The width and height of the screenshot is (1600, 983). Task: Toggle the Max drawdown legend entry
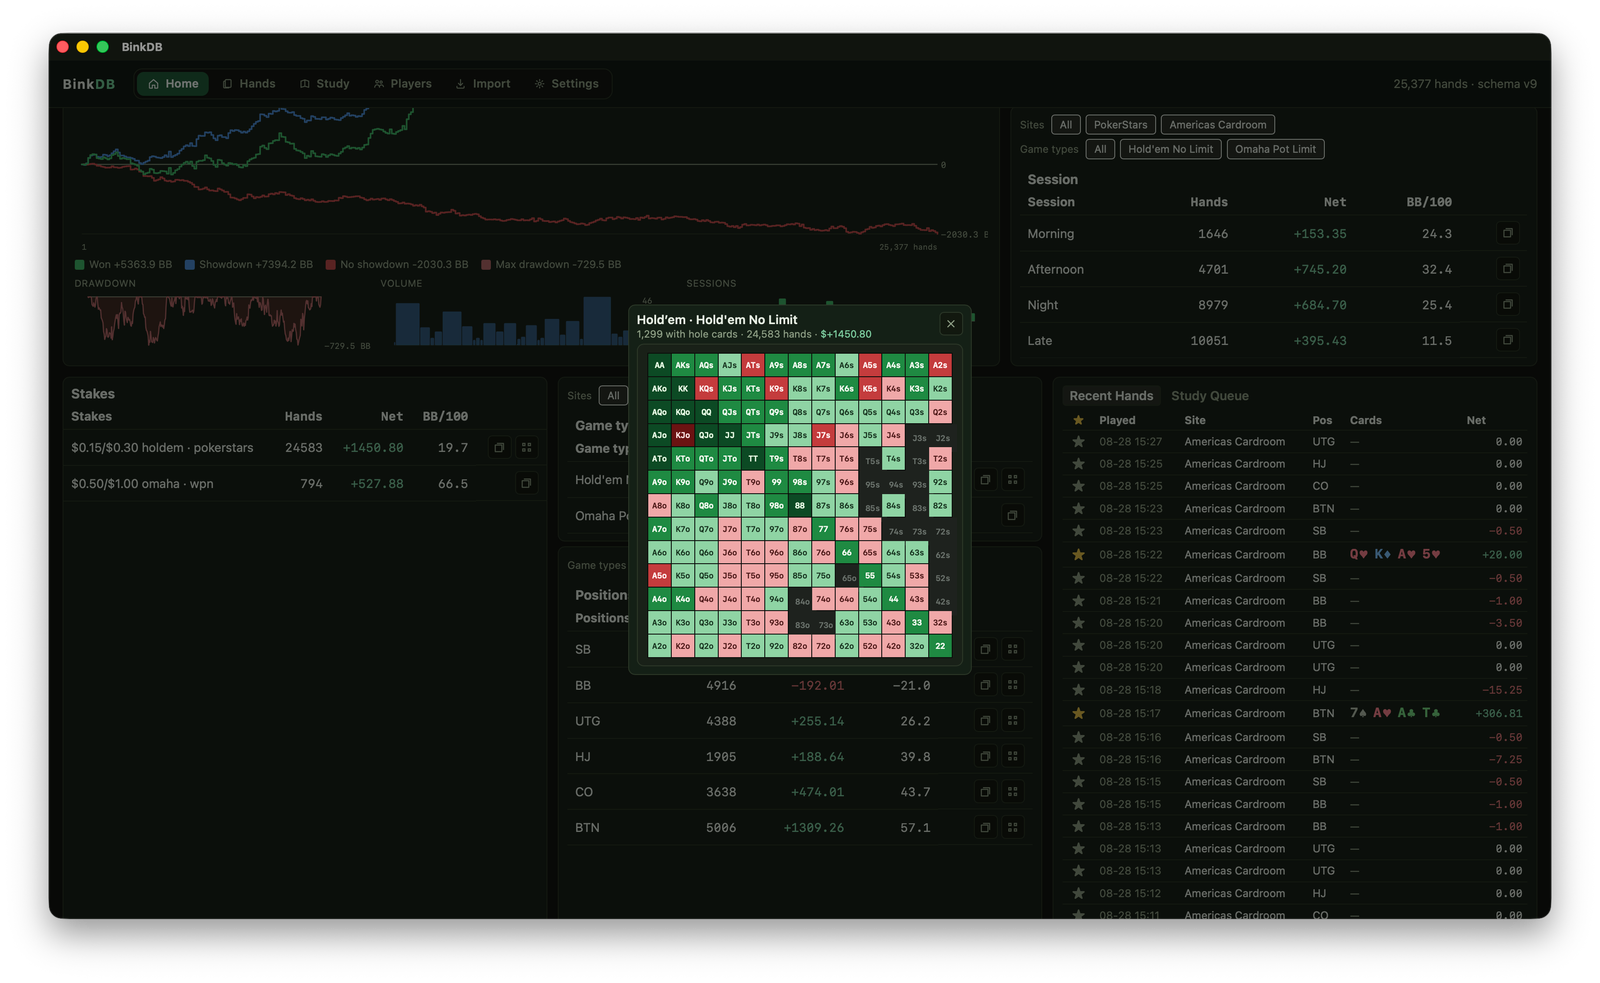point(551,265)
